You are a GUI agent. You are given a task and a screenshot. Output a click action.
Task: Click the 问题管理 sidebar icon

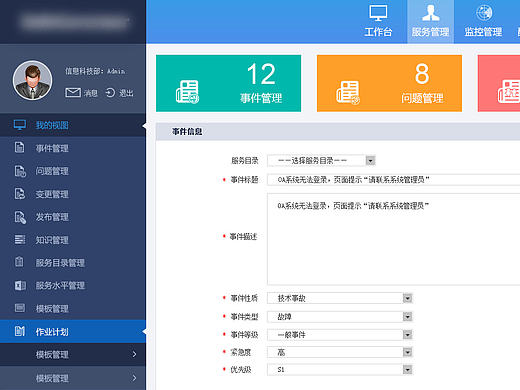coord(20,171)
